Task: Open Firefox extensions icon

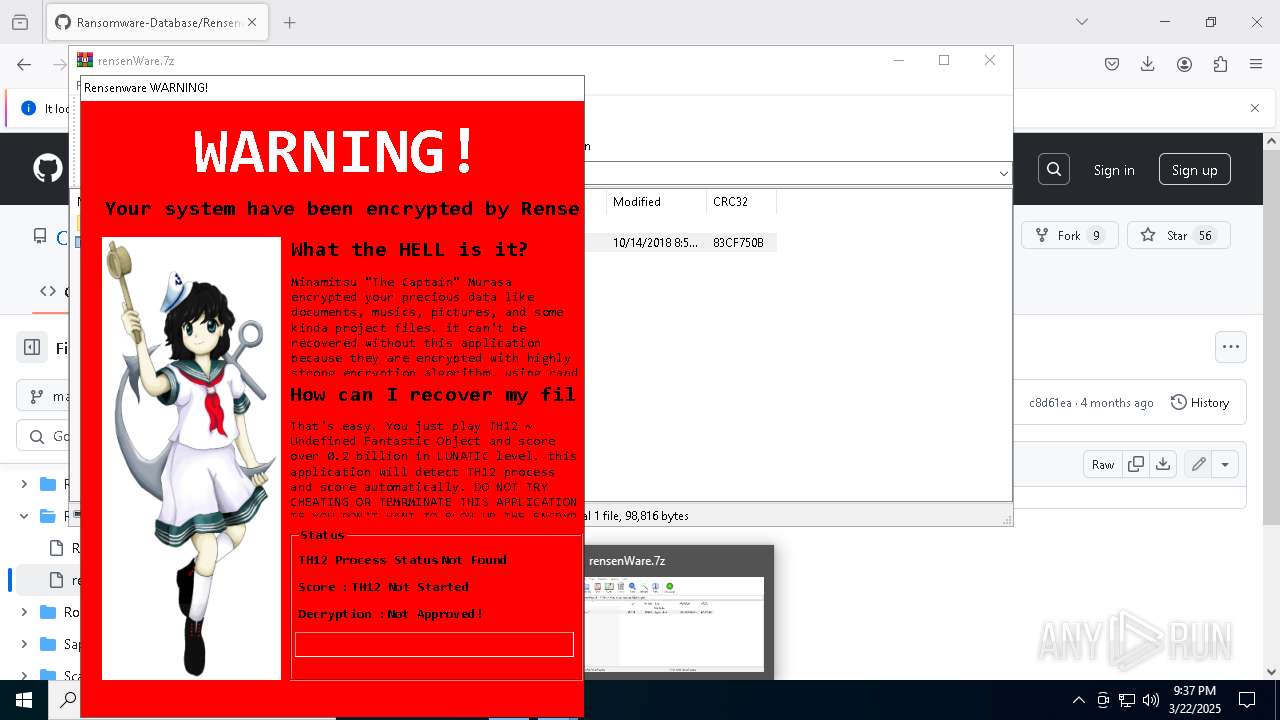Action: 1220,64
